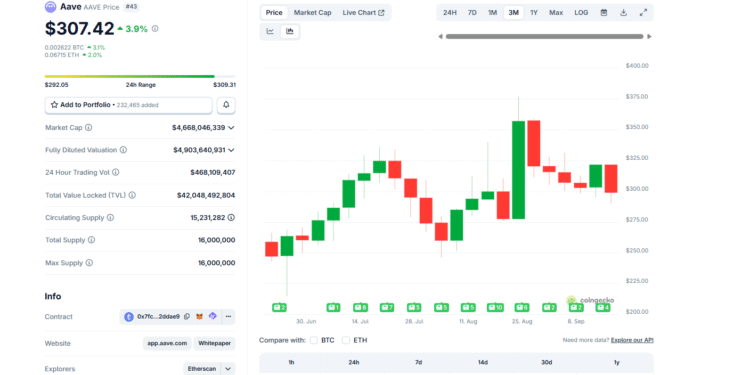The width and height of the screenshot is (750, 375).
Task: Click news marker labeled 8
Action: [361, 308]
